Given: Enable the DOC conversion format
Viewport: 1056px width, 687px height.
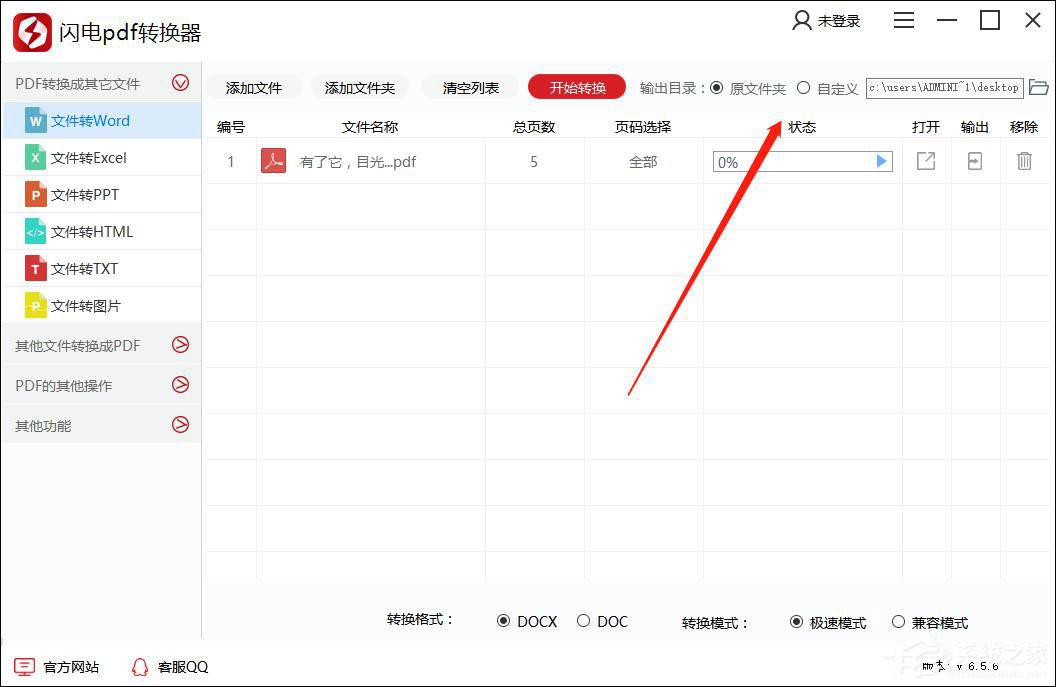Looking at the screenshot, I should pos(583,621).
